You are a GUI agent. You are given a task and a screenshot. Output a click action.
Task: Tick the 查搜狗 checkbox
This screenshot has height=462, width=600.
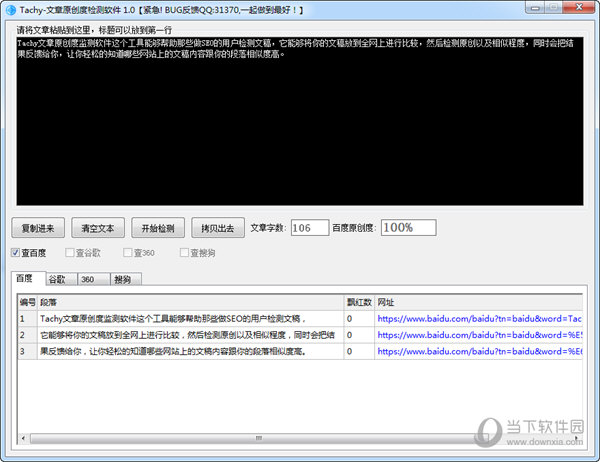pyautogui.click(x=184, y=253)
